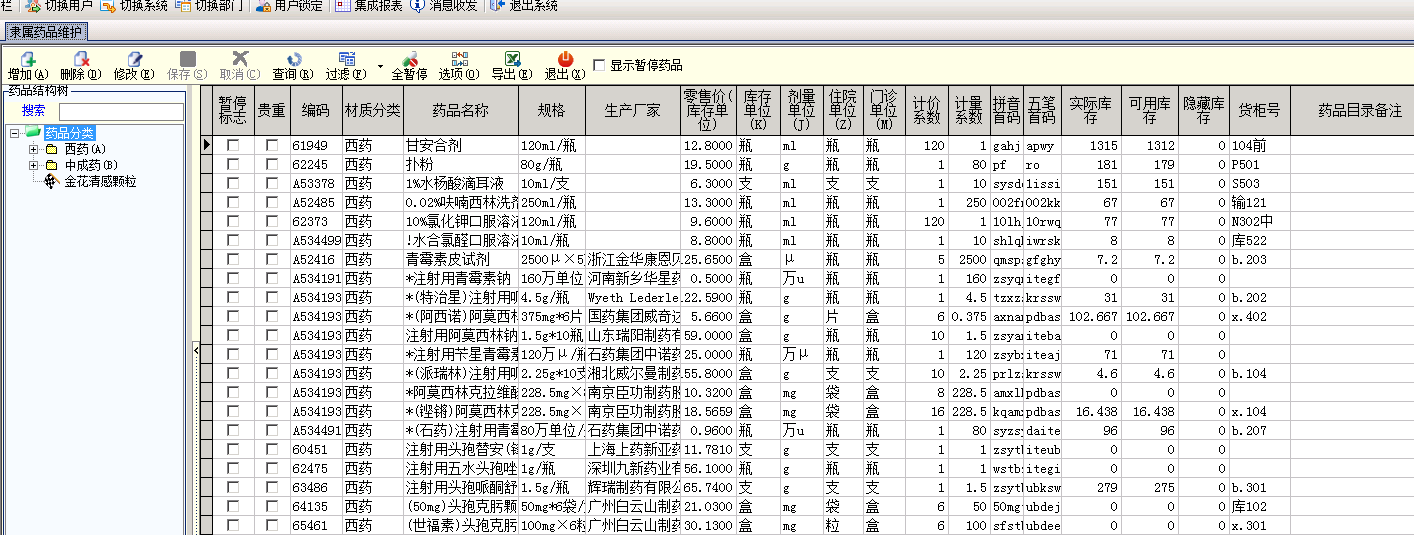1414x535 pixels.
Task: Click the blue 搜索 search link
Action: (x=34, y=111)
